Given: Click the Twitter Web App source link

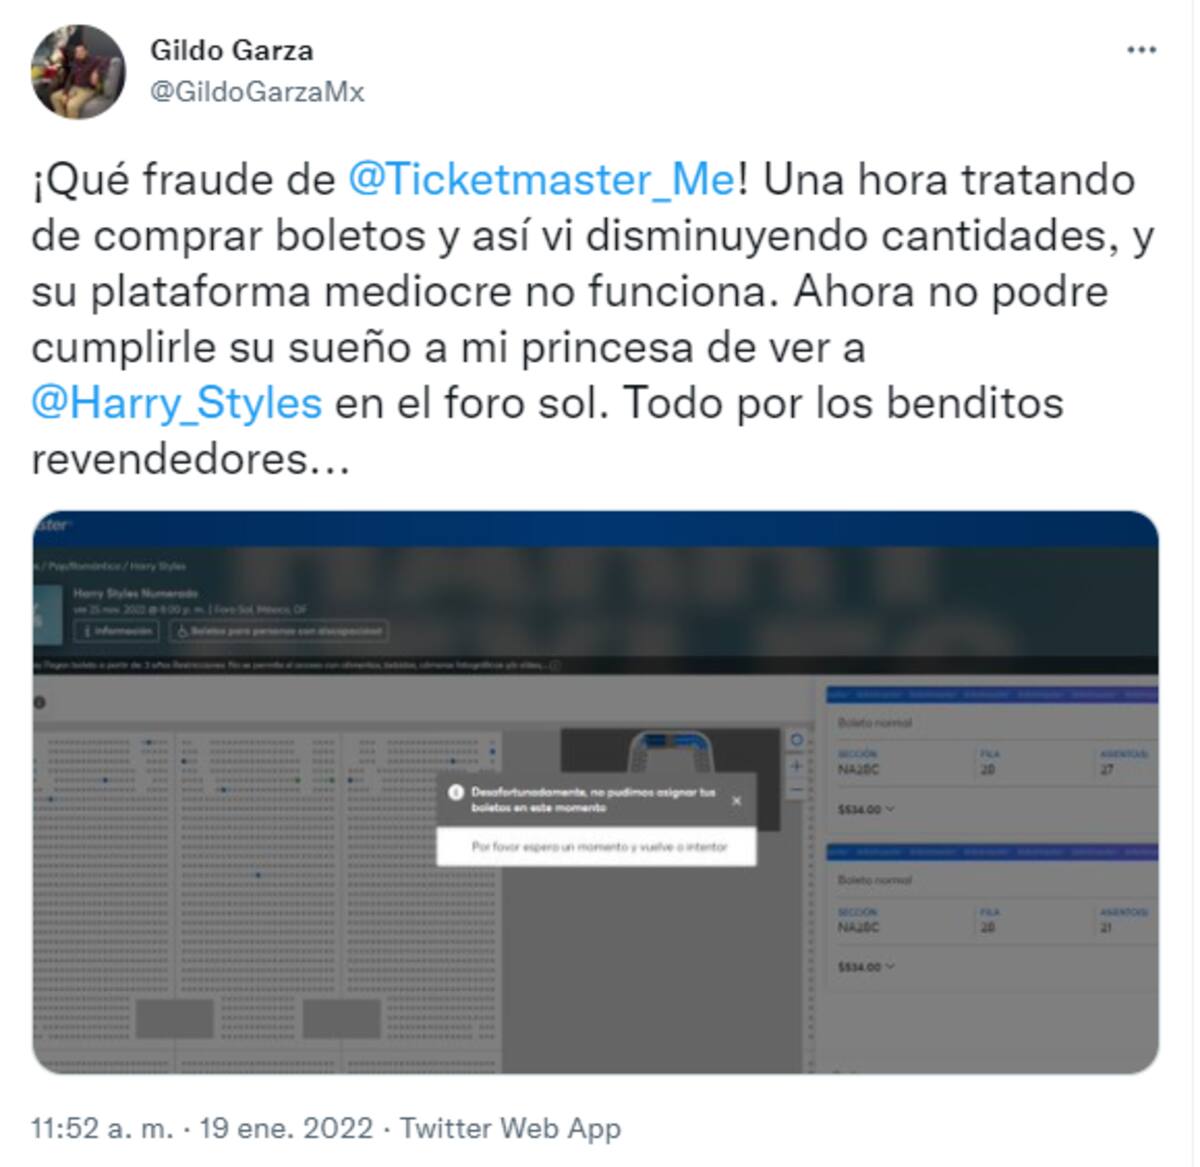Looking at the screenshot, I should [511, 1128].
